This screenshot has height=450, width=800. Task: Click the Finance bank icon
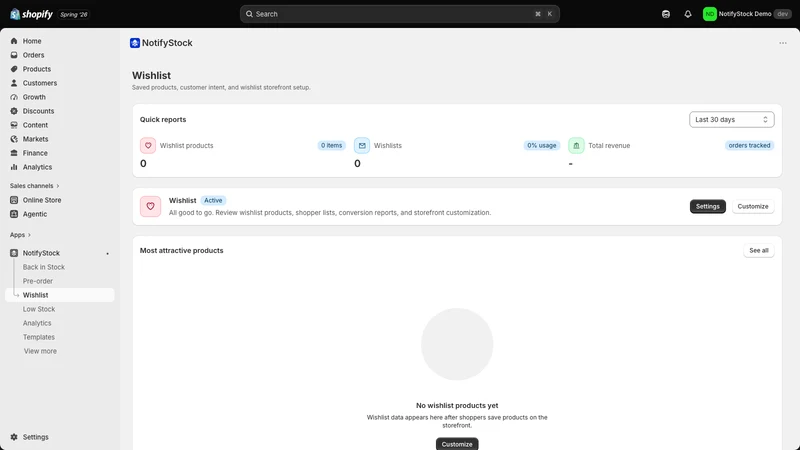(x=14, y=153)
